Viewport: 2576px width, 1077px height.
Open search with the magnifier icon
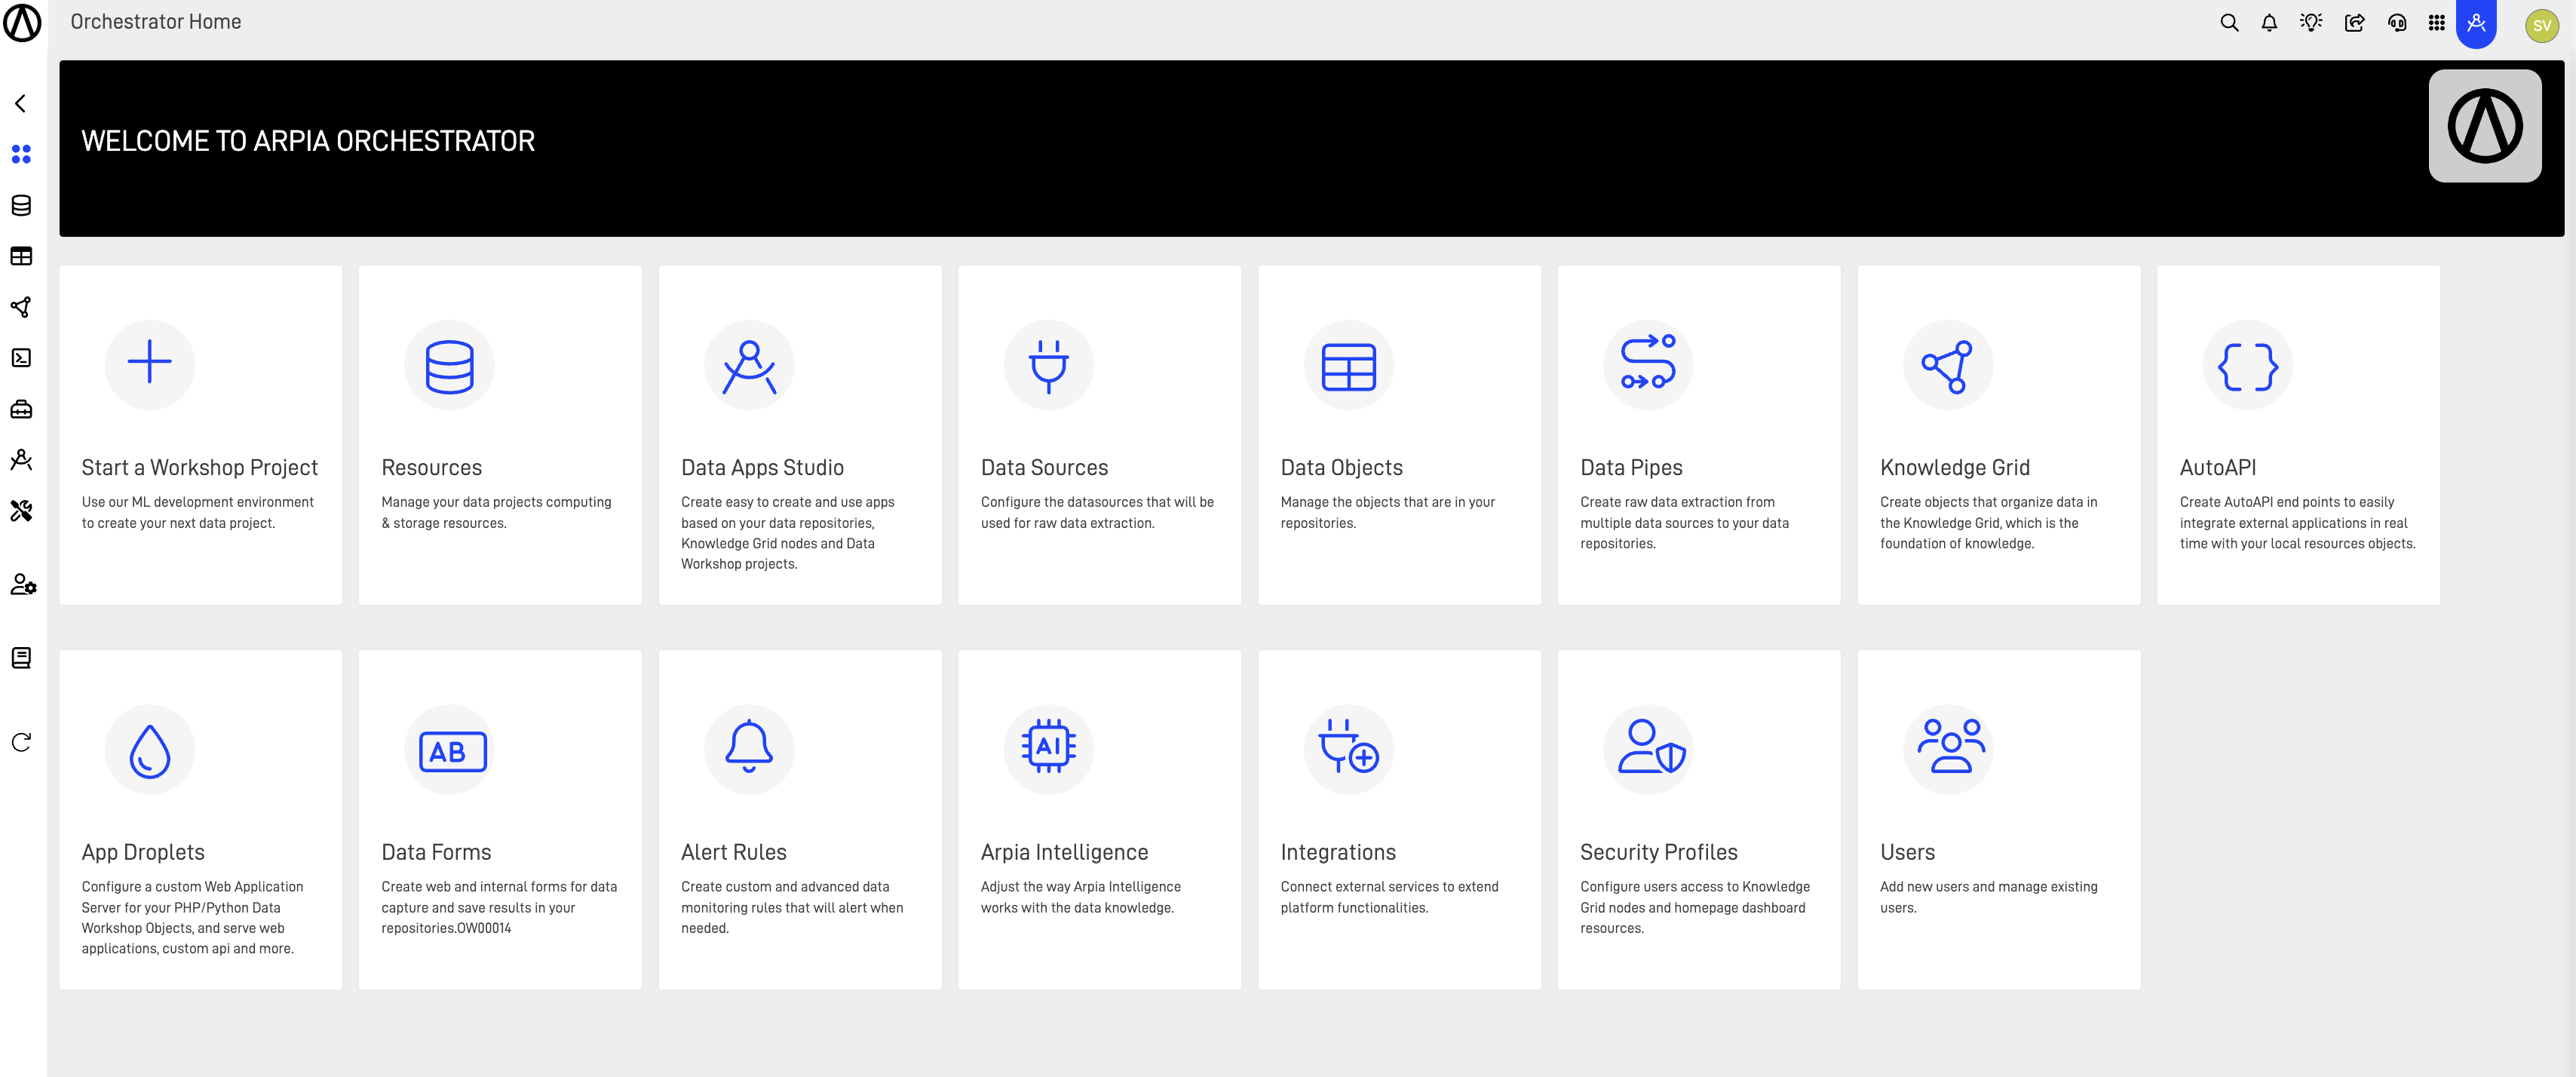(2229, 22)
